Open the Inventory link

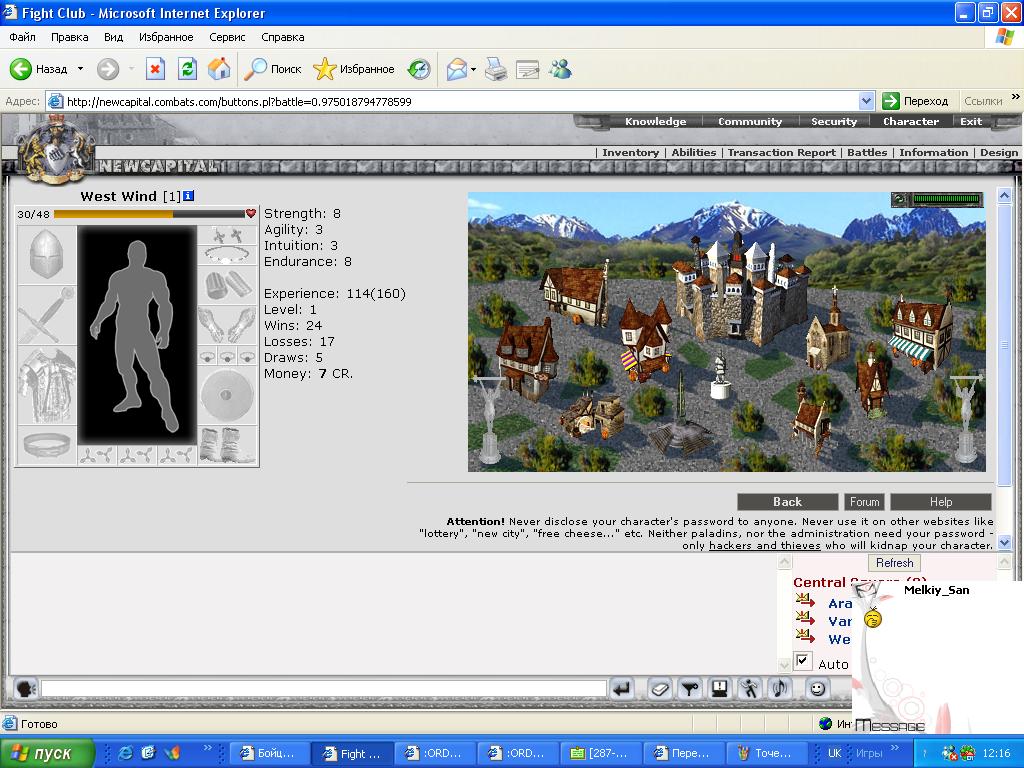coord(630,153)
